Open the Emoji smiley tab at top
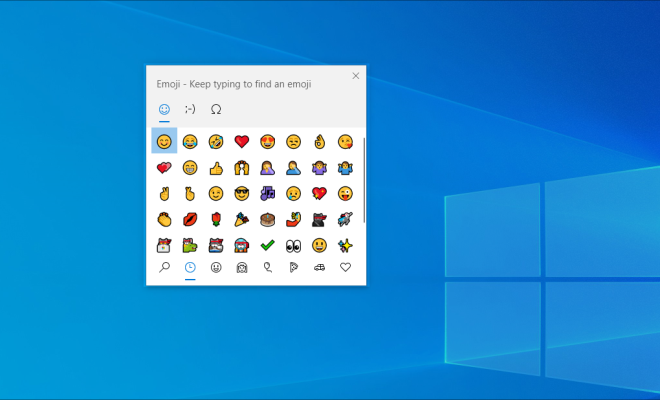The height and width of the screenshot is (400, 660). [x=164, y=109]
